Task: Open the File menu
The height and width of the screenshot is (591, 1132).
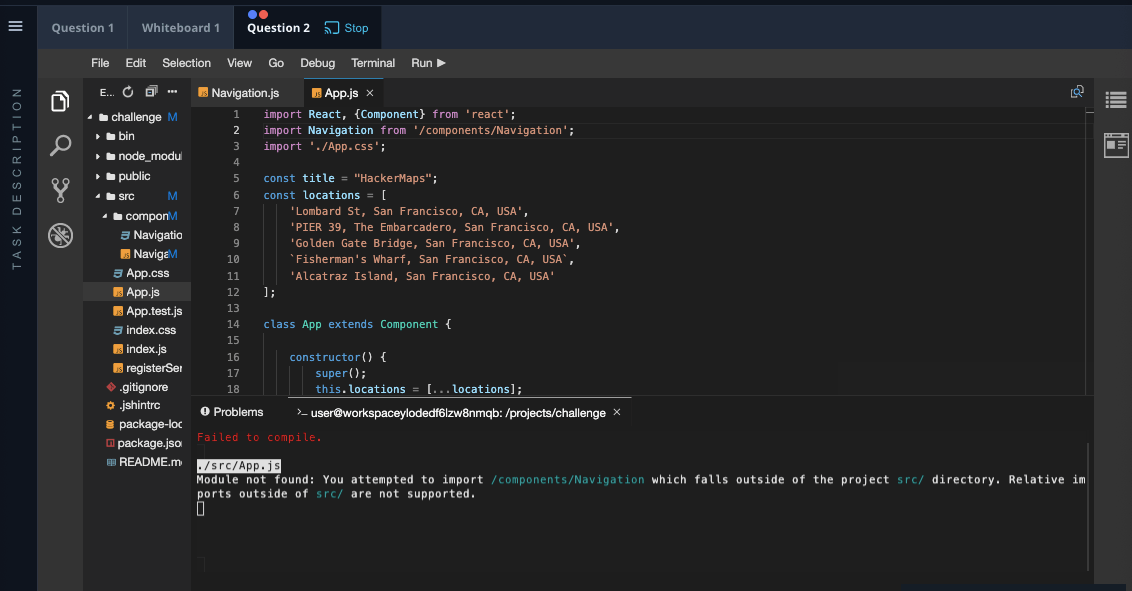Action: [x=100, y=63]
